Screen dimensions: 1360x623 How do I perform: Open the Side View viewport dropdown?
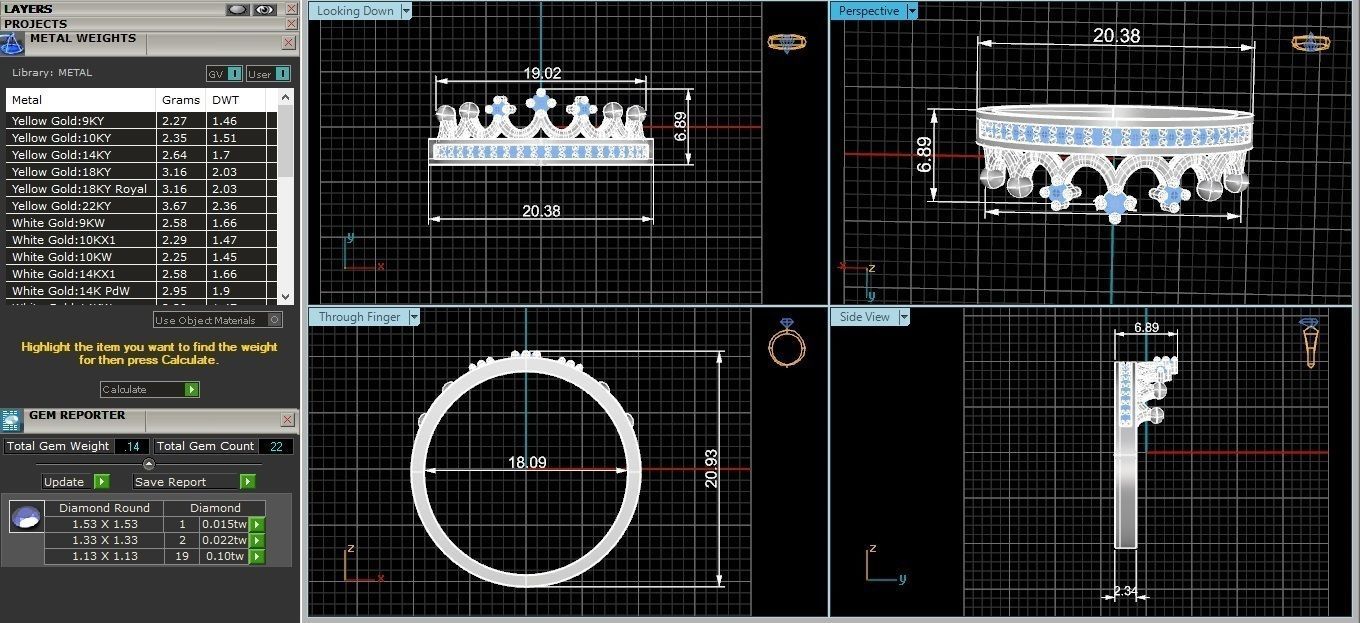click(903, 317)
